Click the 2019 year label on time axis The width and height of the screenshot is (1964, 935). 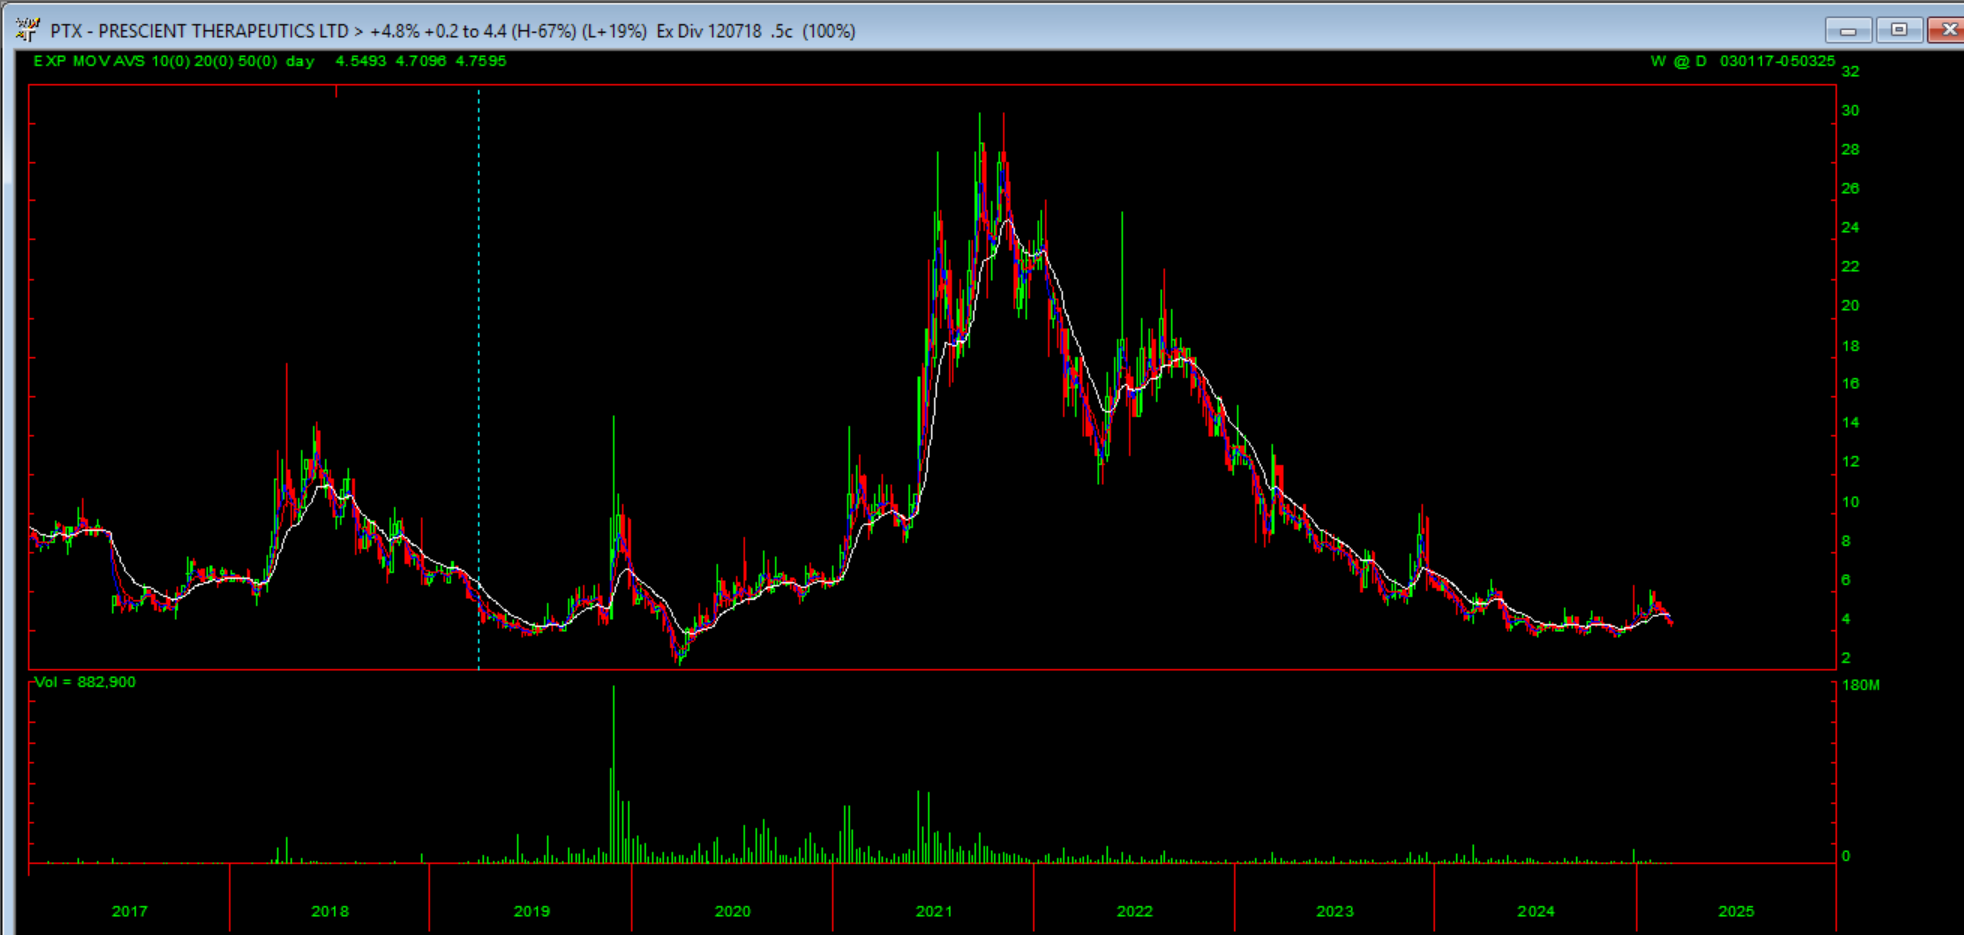tap(531, 911)
